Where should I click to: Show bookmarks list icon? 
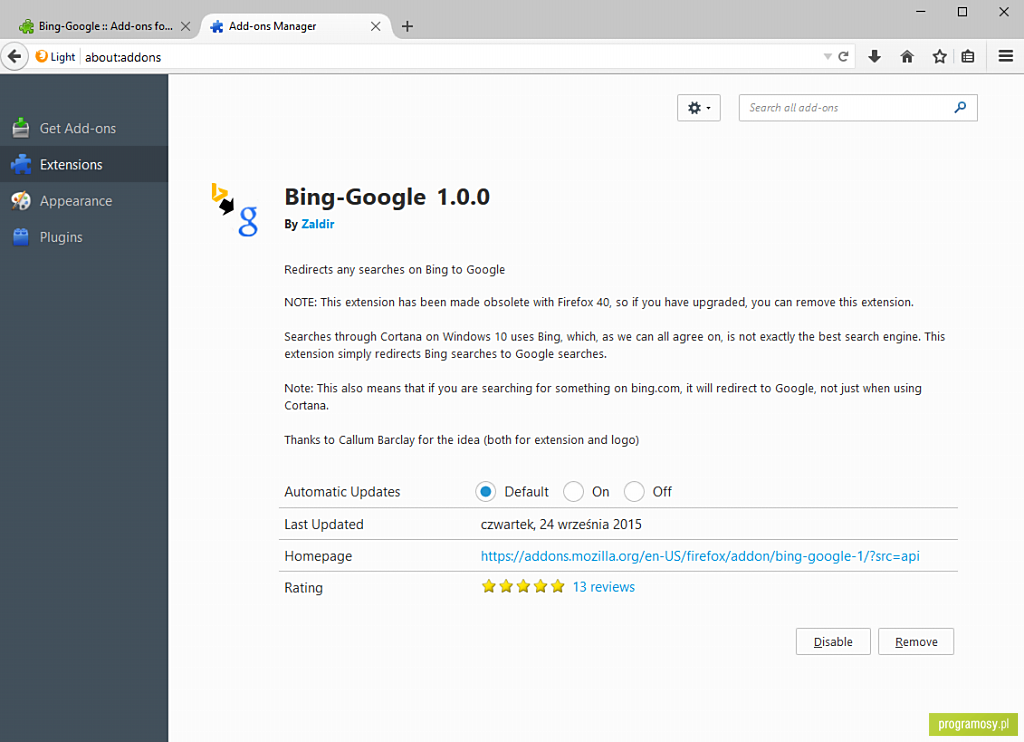point(968,57)
